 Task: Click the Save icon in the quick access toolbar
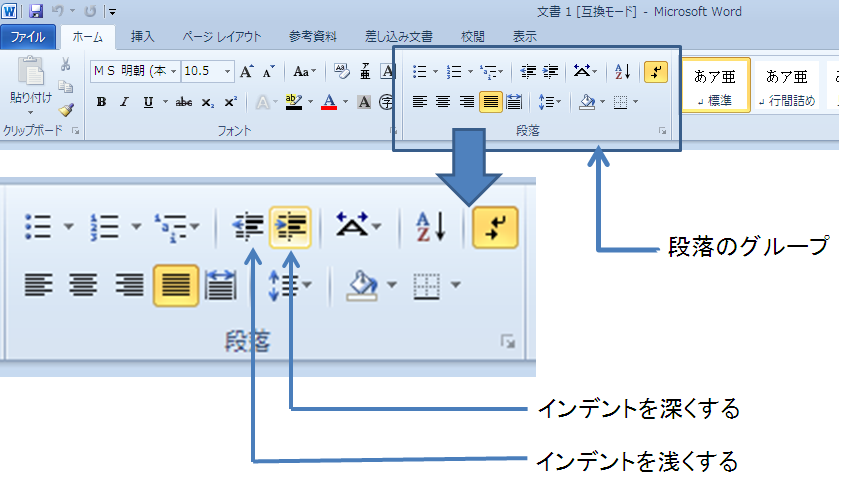tap(36, 11)
